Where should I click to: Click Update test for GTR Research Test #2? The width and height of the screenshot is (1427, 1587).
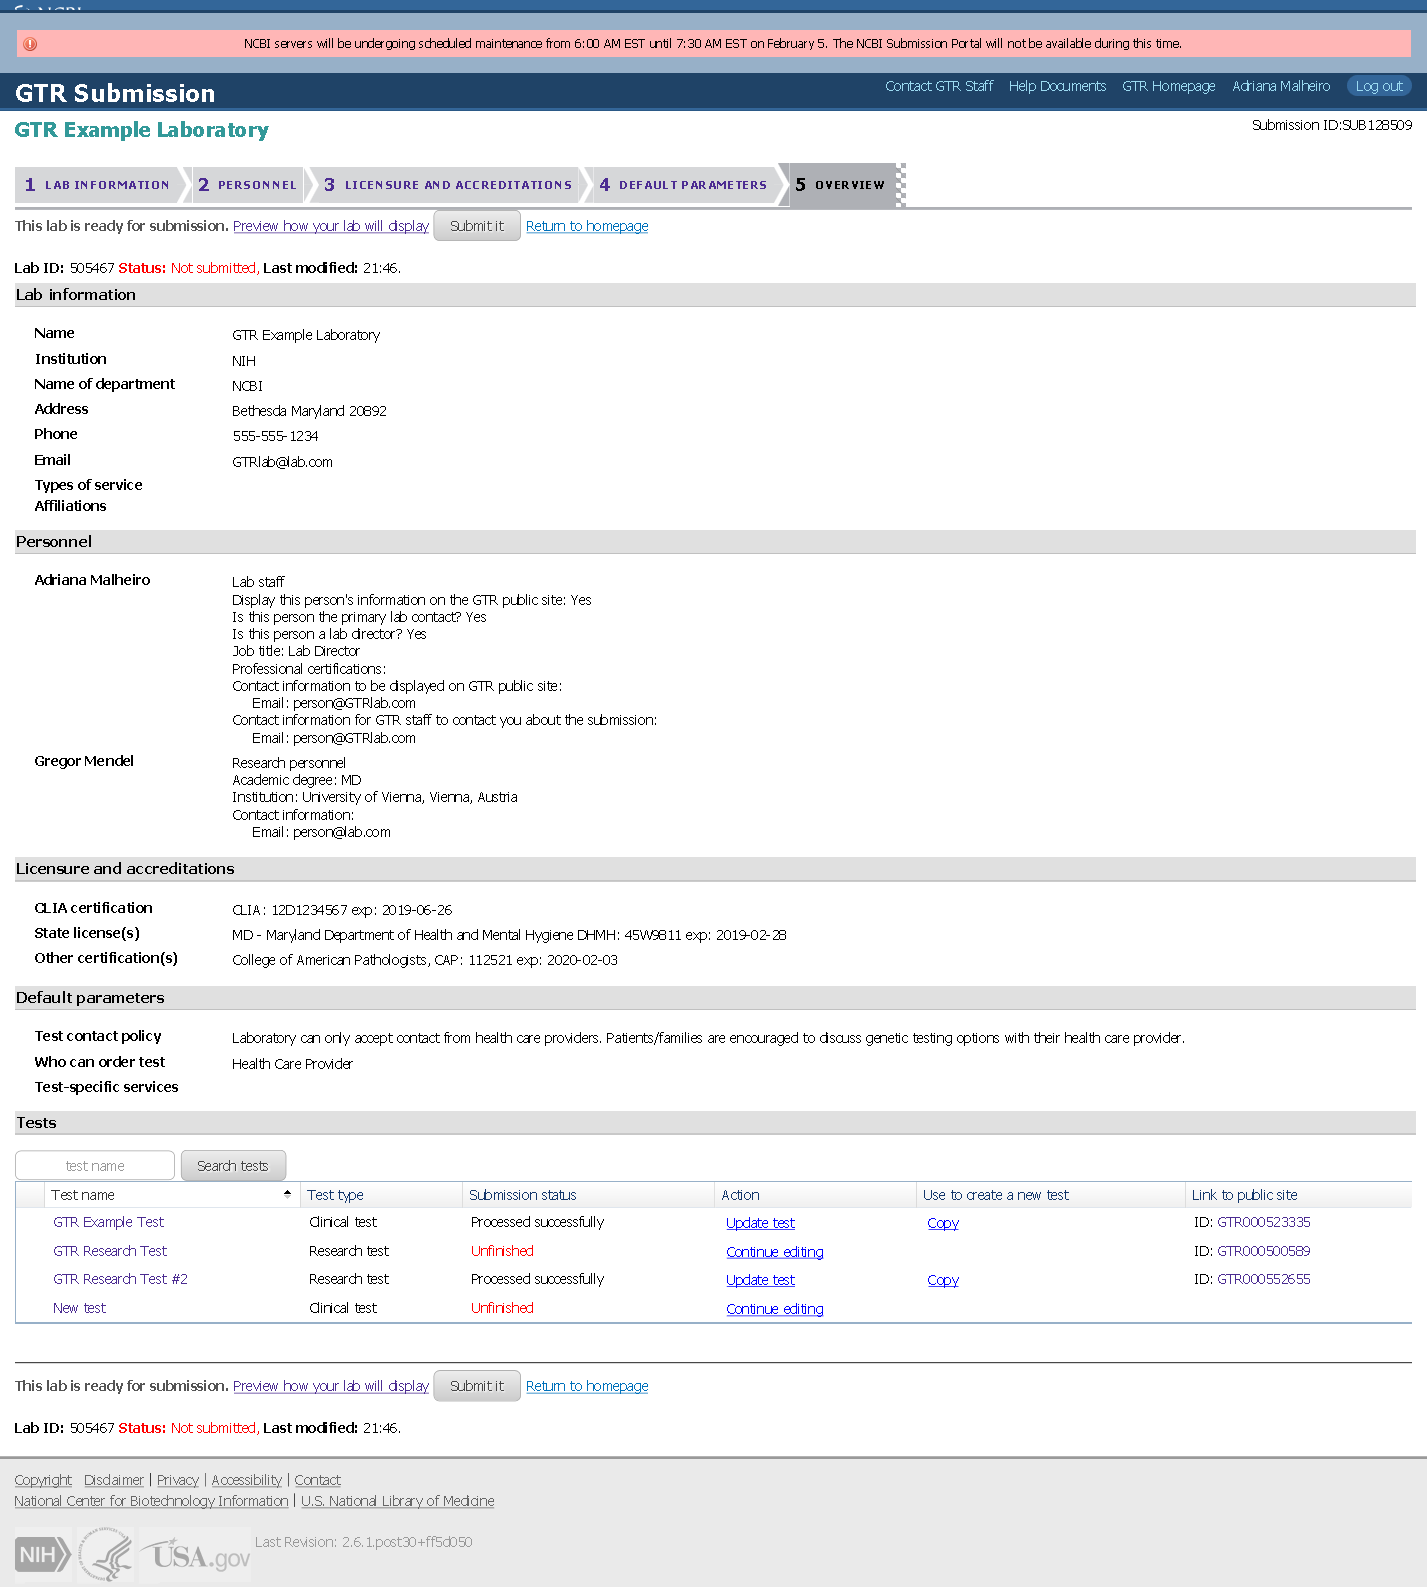coord(760,1280)
